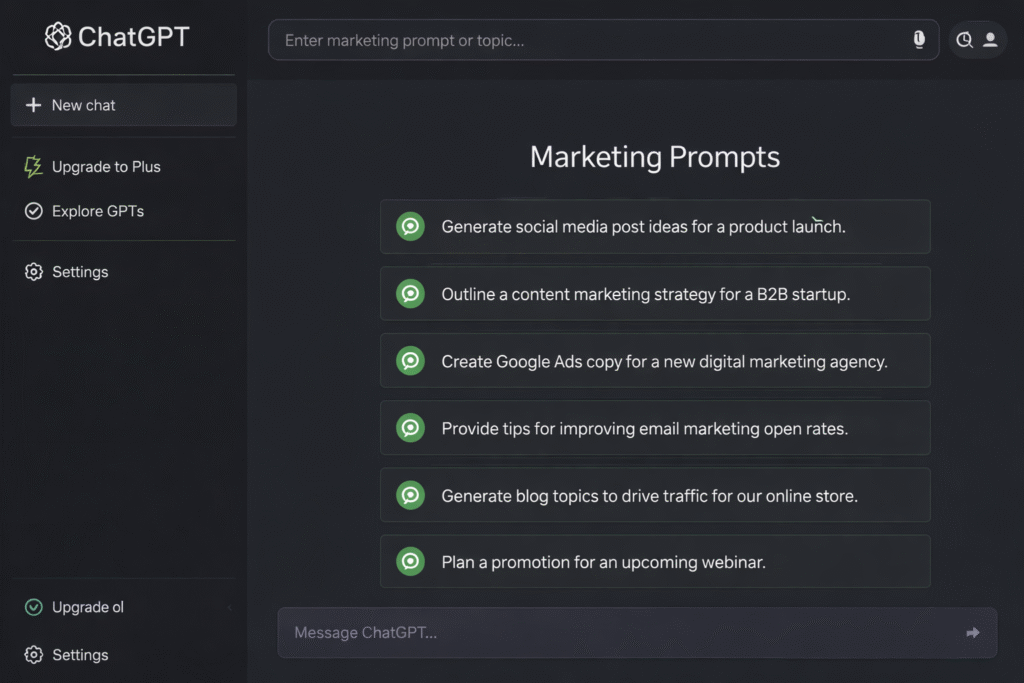Open the user profile icon top right
This screenshot has width=1024, height=683.
991,40
